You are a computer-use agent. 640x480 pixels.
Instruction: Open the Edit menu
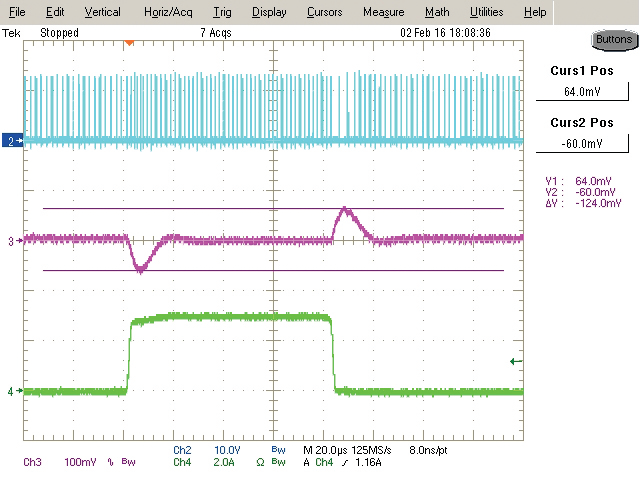tap(55, 12)
